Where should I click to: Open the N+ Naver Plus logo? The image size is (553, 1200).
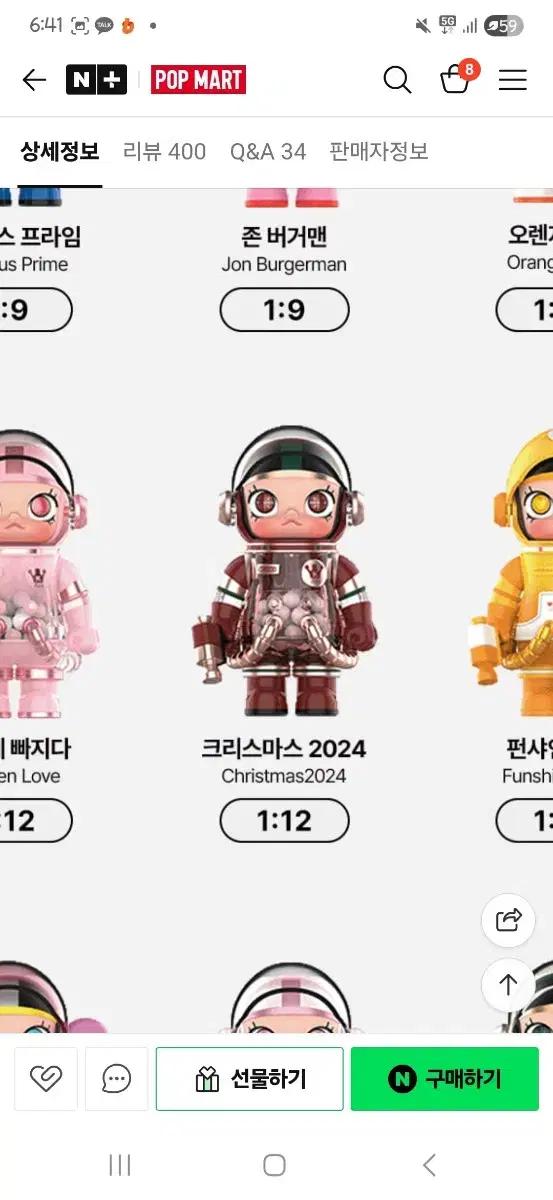pyautogui.click(x=96, y=80)
